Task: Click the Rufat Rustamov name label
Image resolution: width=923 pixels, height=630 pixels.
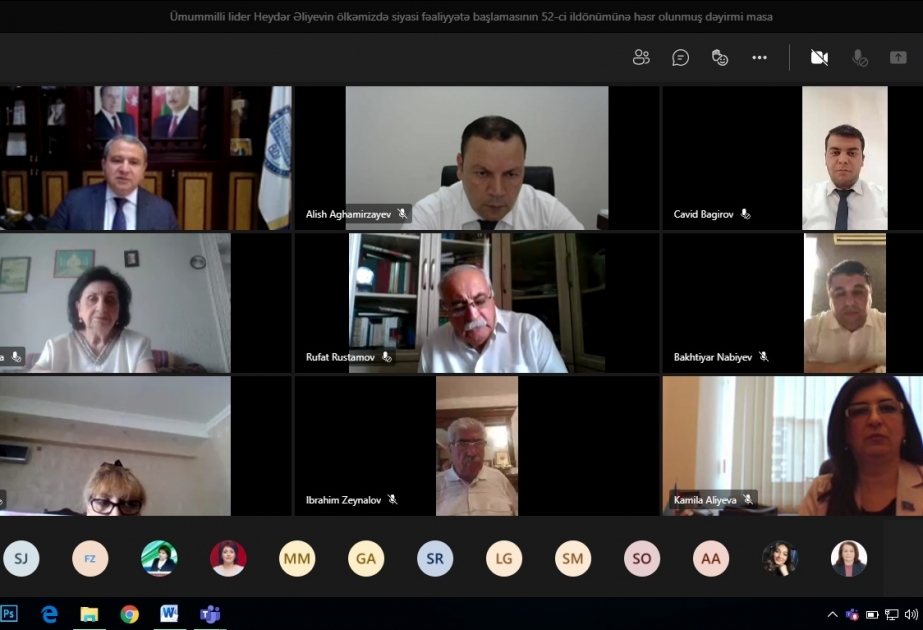Action: tap(340, 357)
